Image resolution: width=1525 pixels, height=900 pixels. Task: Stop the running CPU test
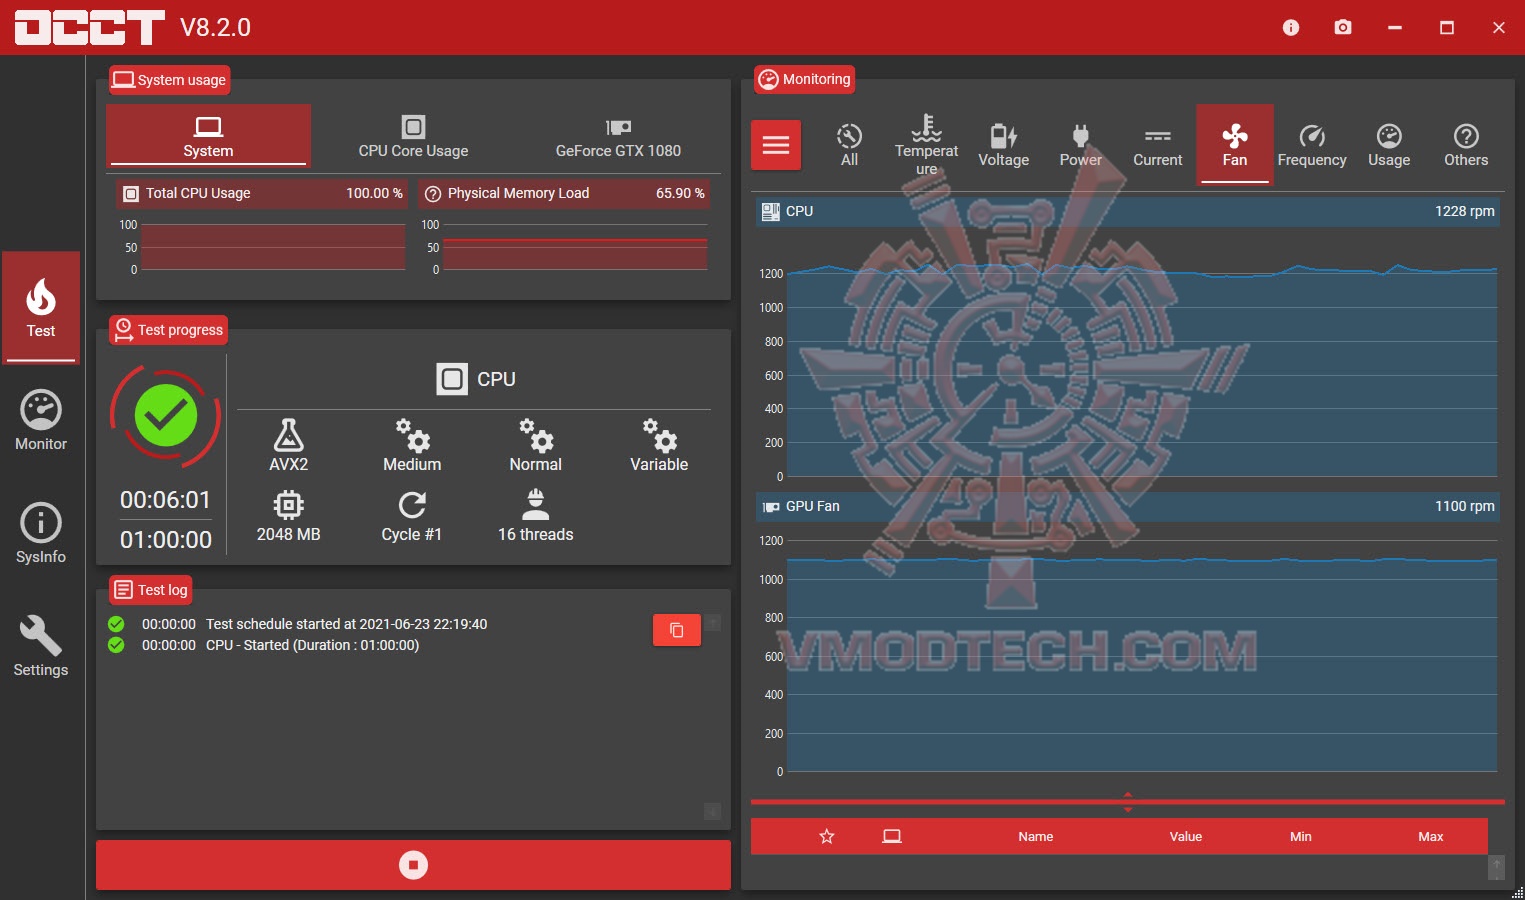[x=413, y=865]
